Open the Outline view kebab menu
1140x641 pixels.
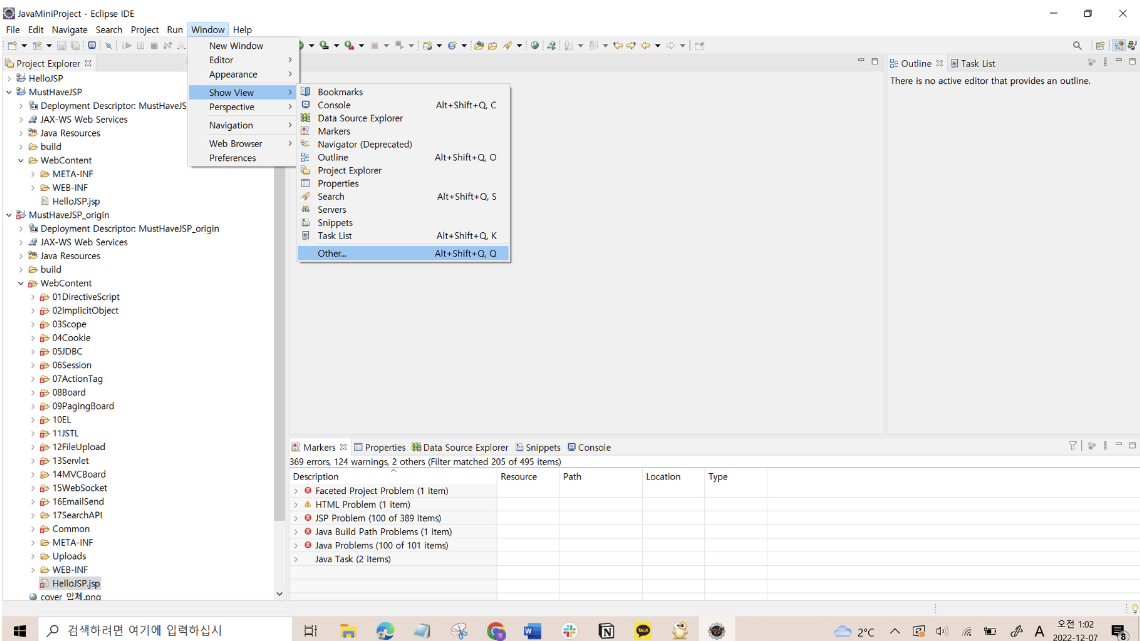pyautogui.click(x=1105, y=63)
